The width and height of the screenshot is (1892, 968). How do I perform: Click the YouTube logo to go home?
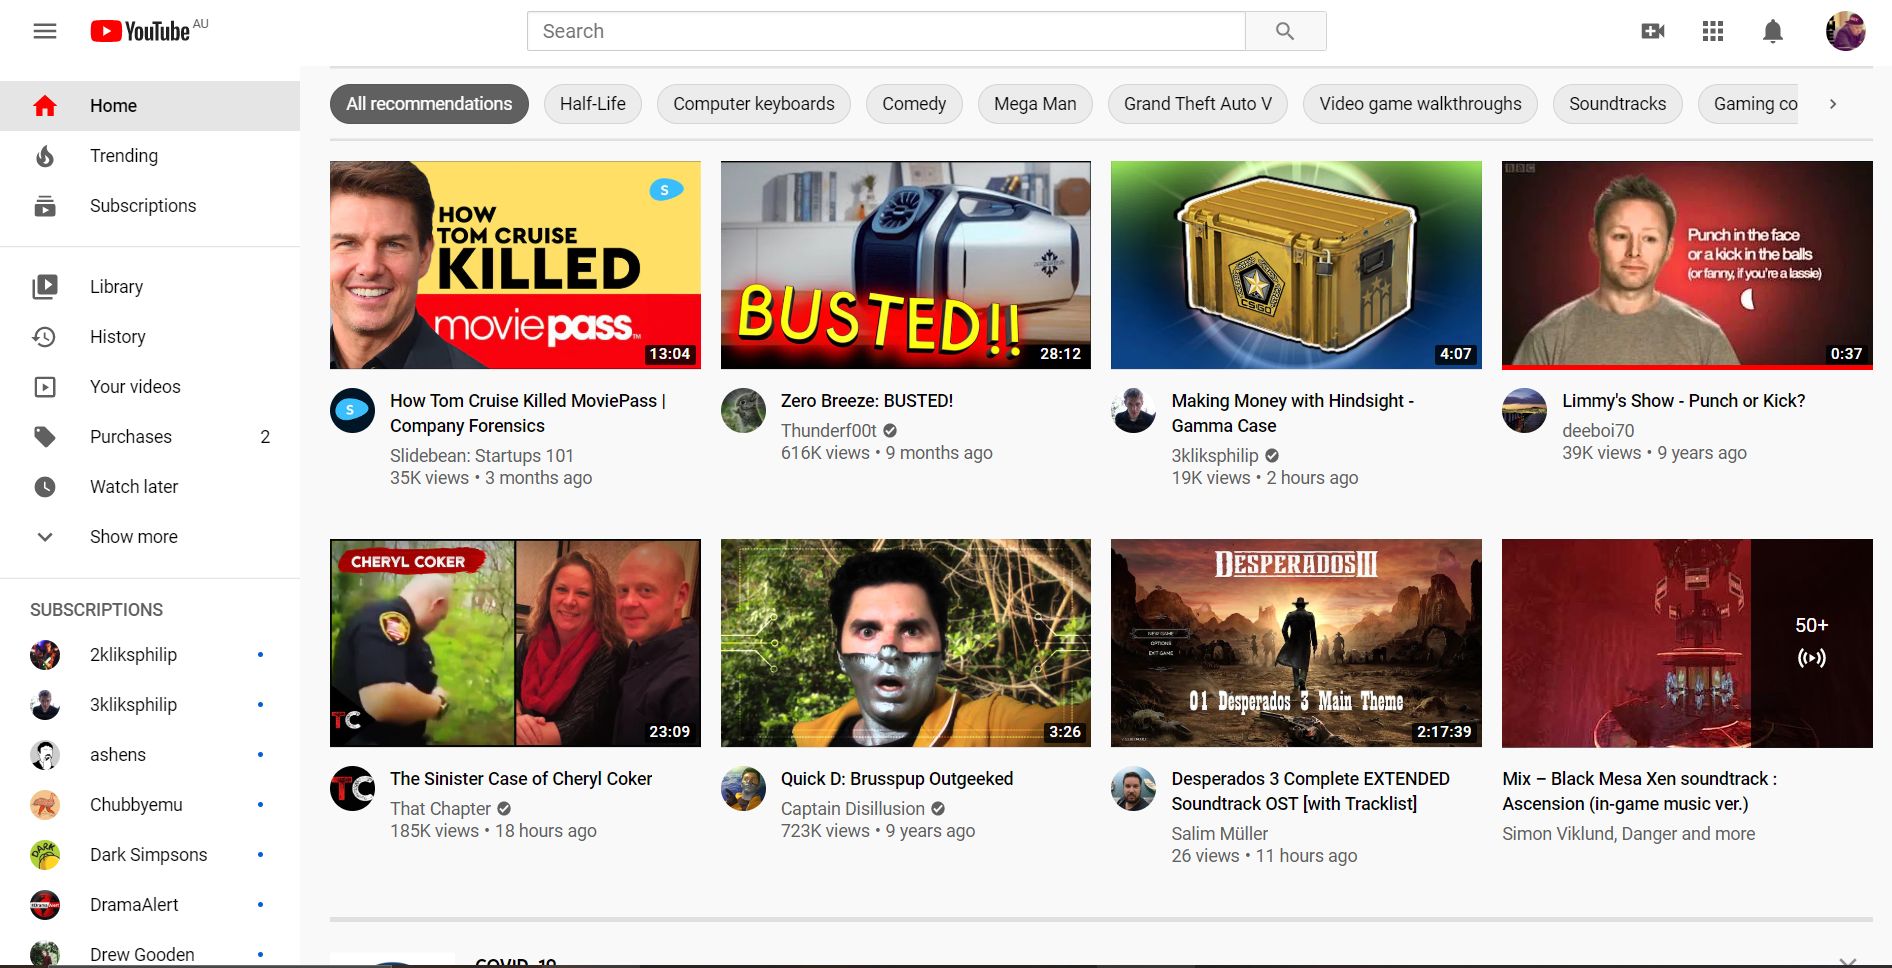(x=143, y=30)
